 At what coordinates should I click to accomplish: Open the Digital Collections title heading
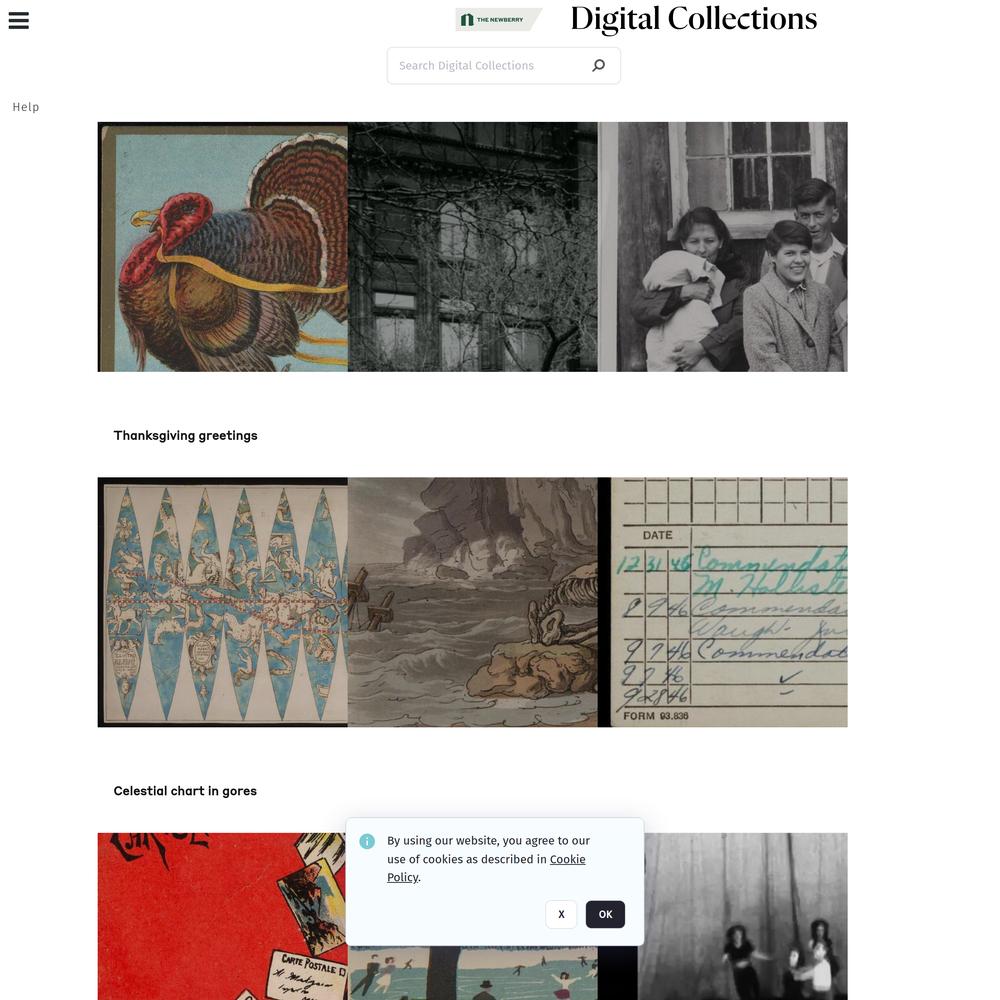[x=693, y=18]
